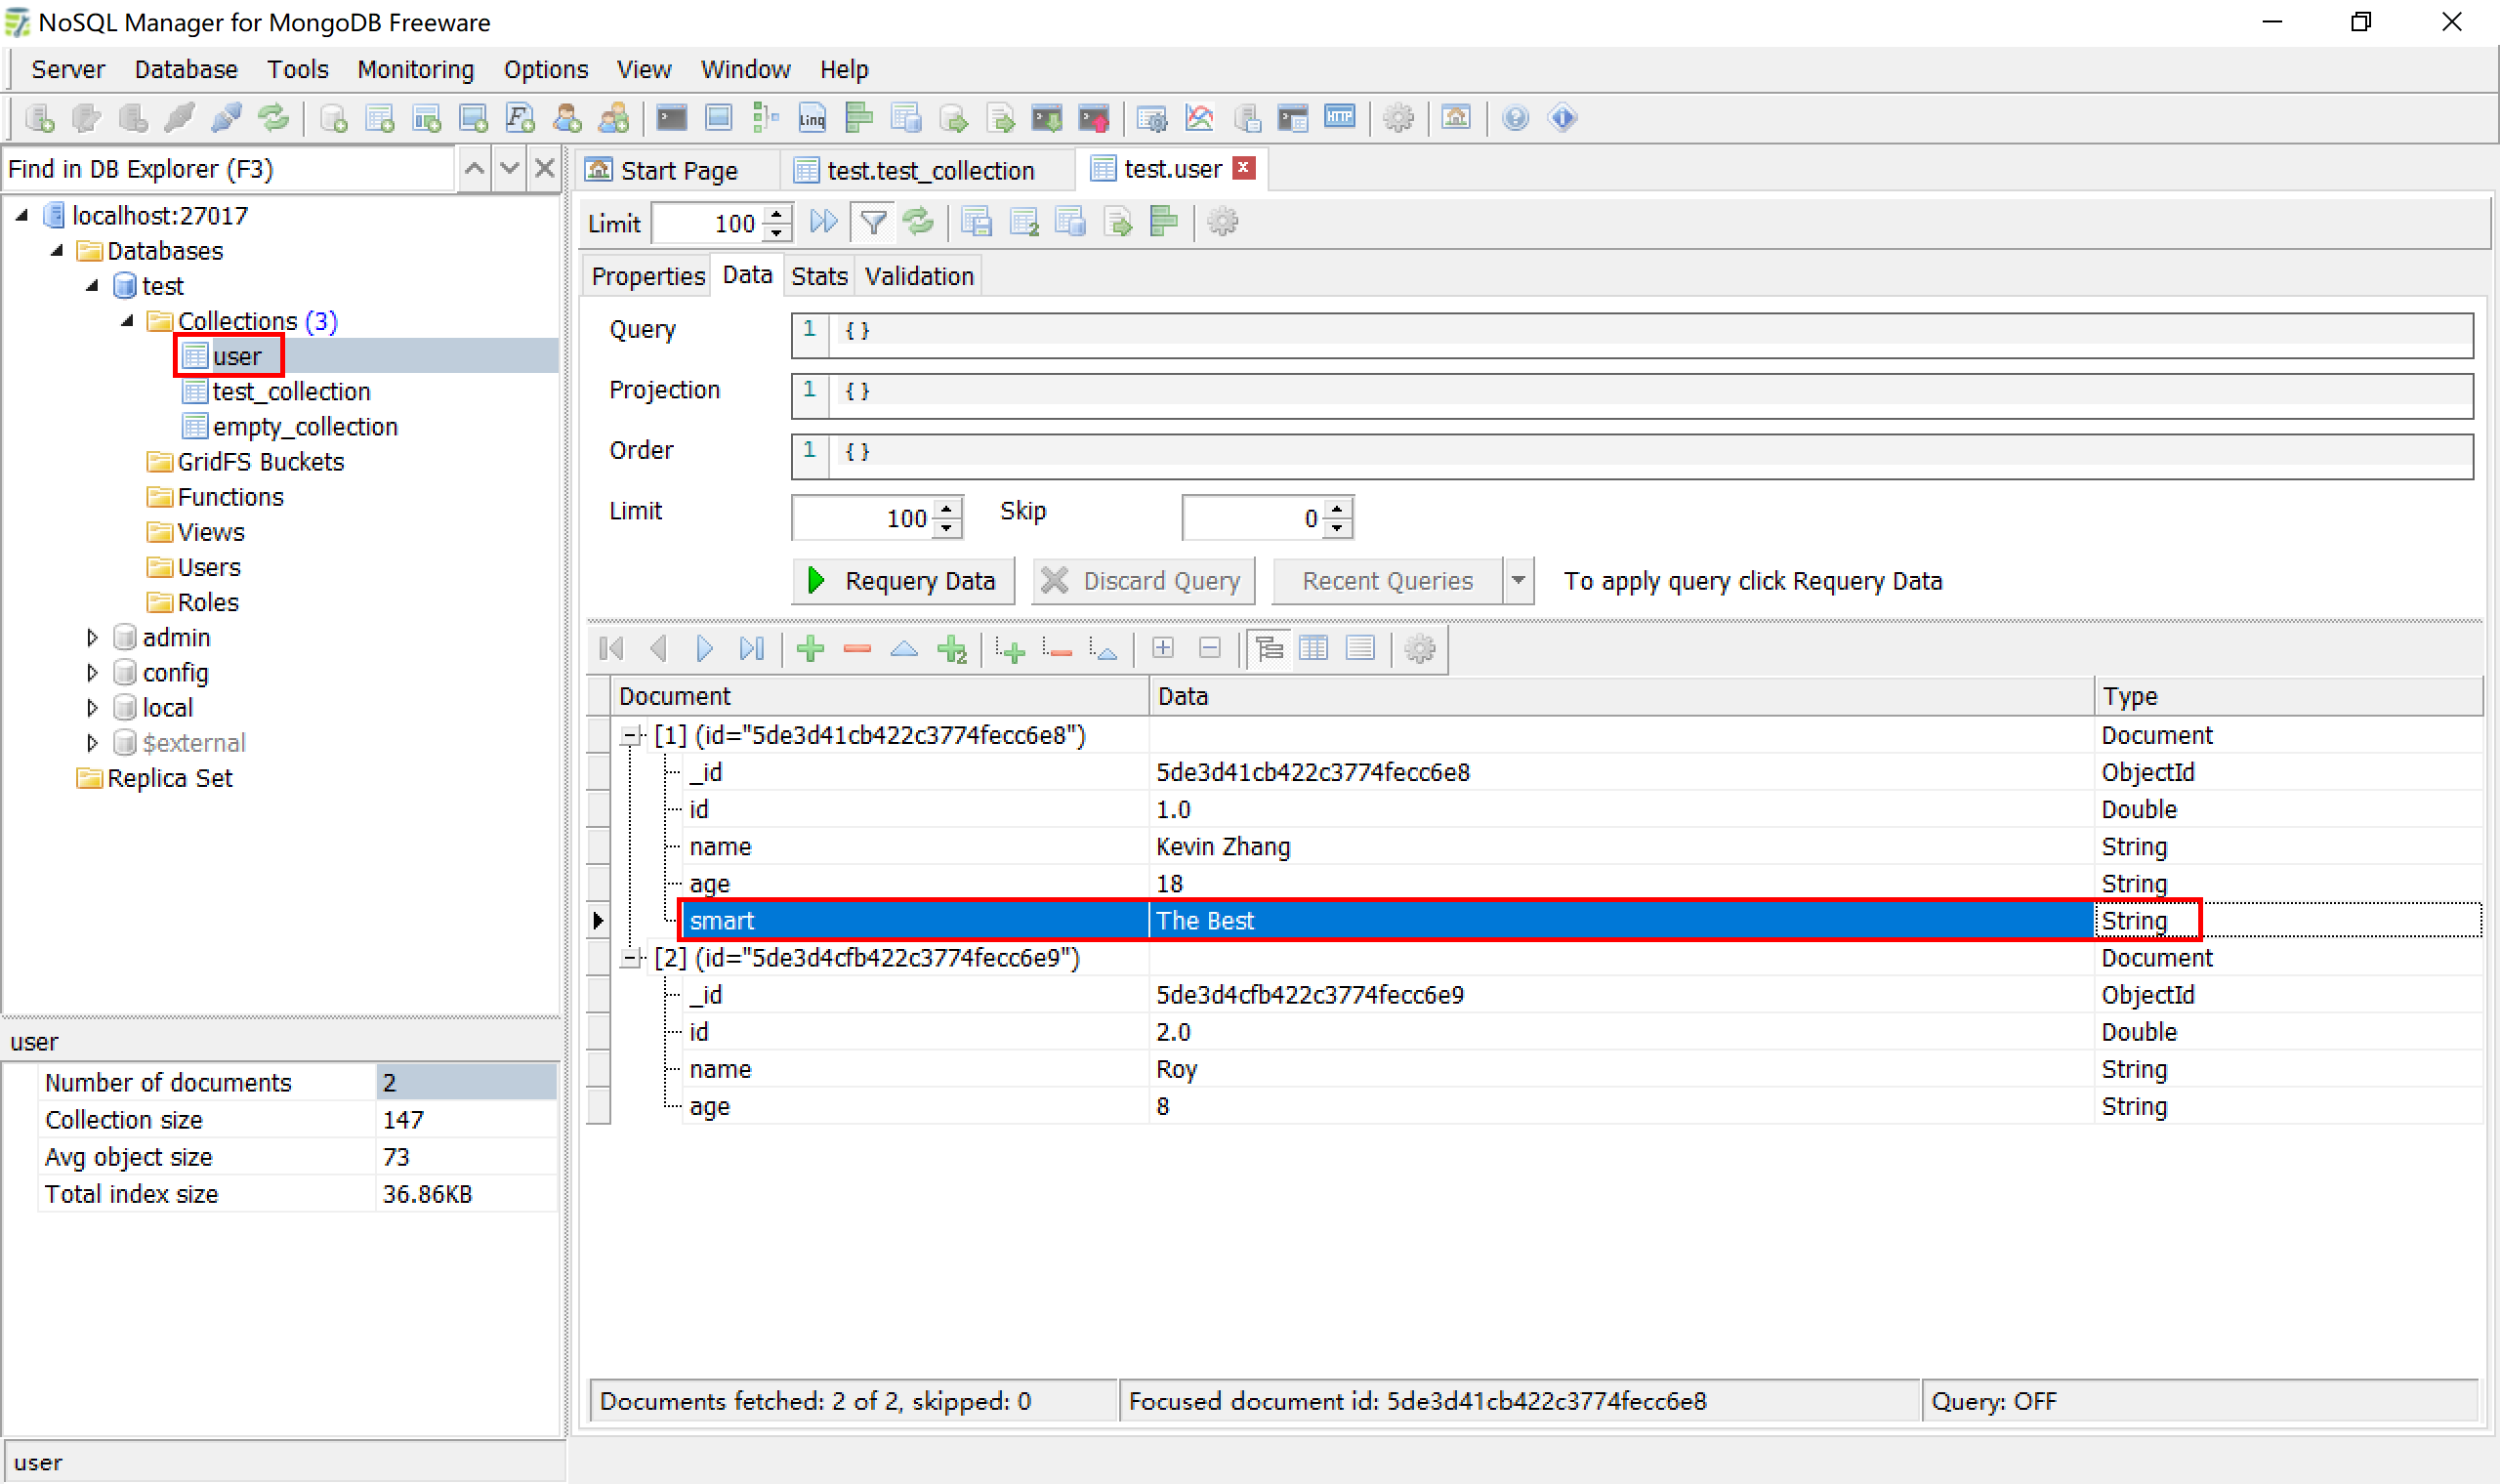Click the refresh servers icon in main toolbar
Screen dimensions: 2500x1484
273,118
